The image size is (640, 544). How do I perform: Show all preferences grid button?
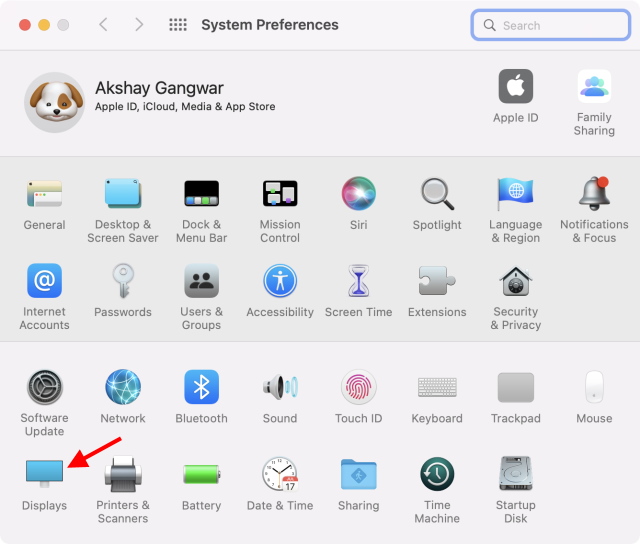[x=178, y=24]
